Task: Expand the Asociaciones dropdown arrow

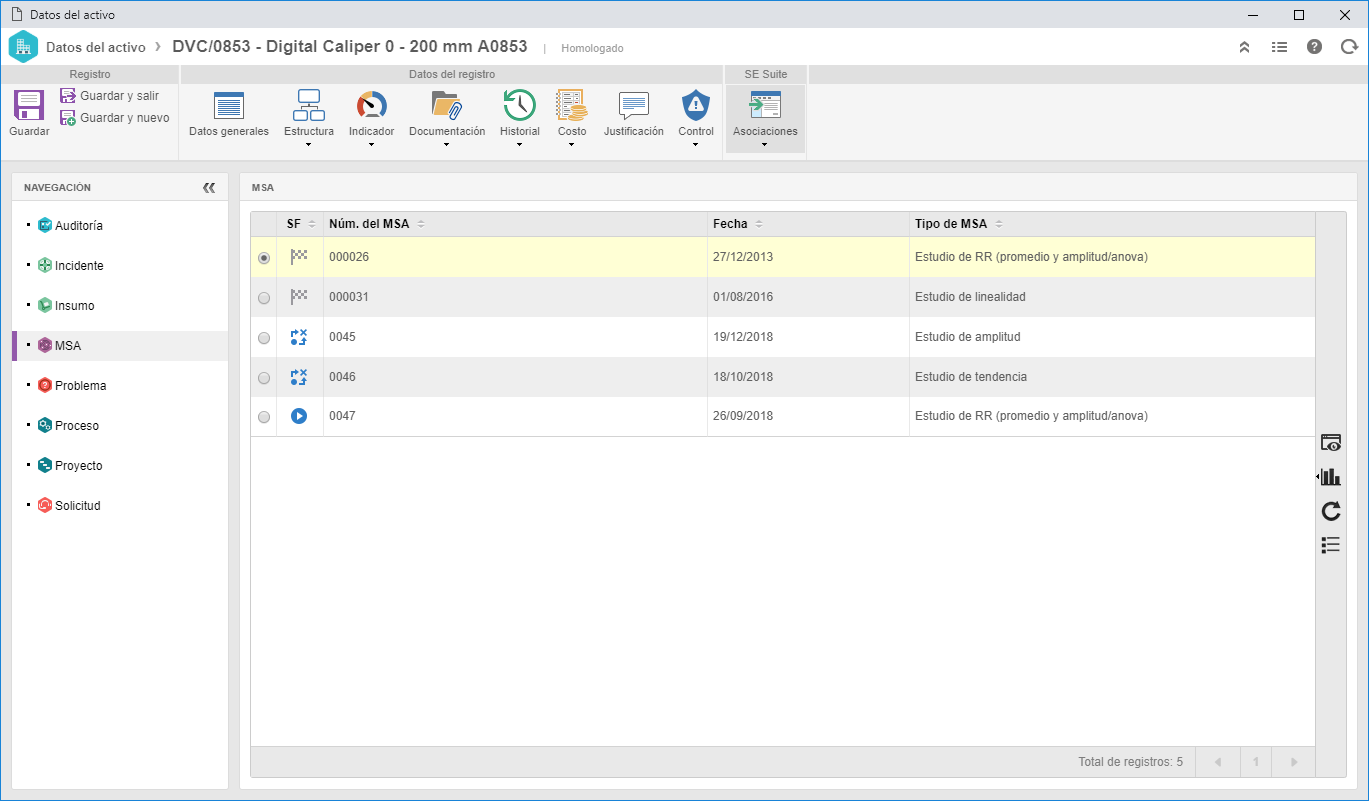Action: tap(764, 145)
